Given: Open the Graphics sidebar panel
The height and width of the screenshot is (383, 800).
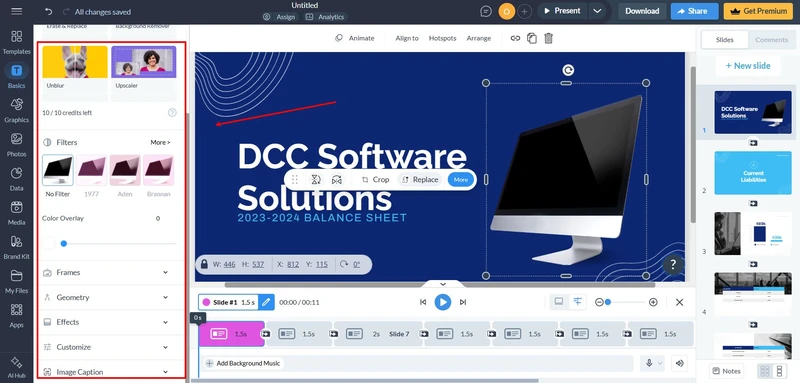Looking at the screenshot, I should pyautogui.click(x=16, y=110).
